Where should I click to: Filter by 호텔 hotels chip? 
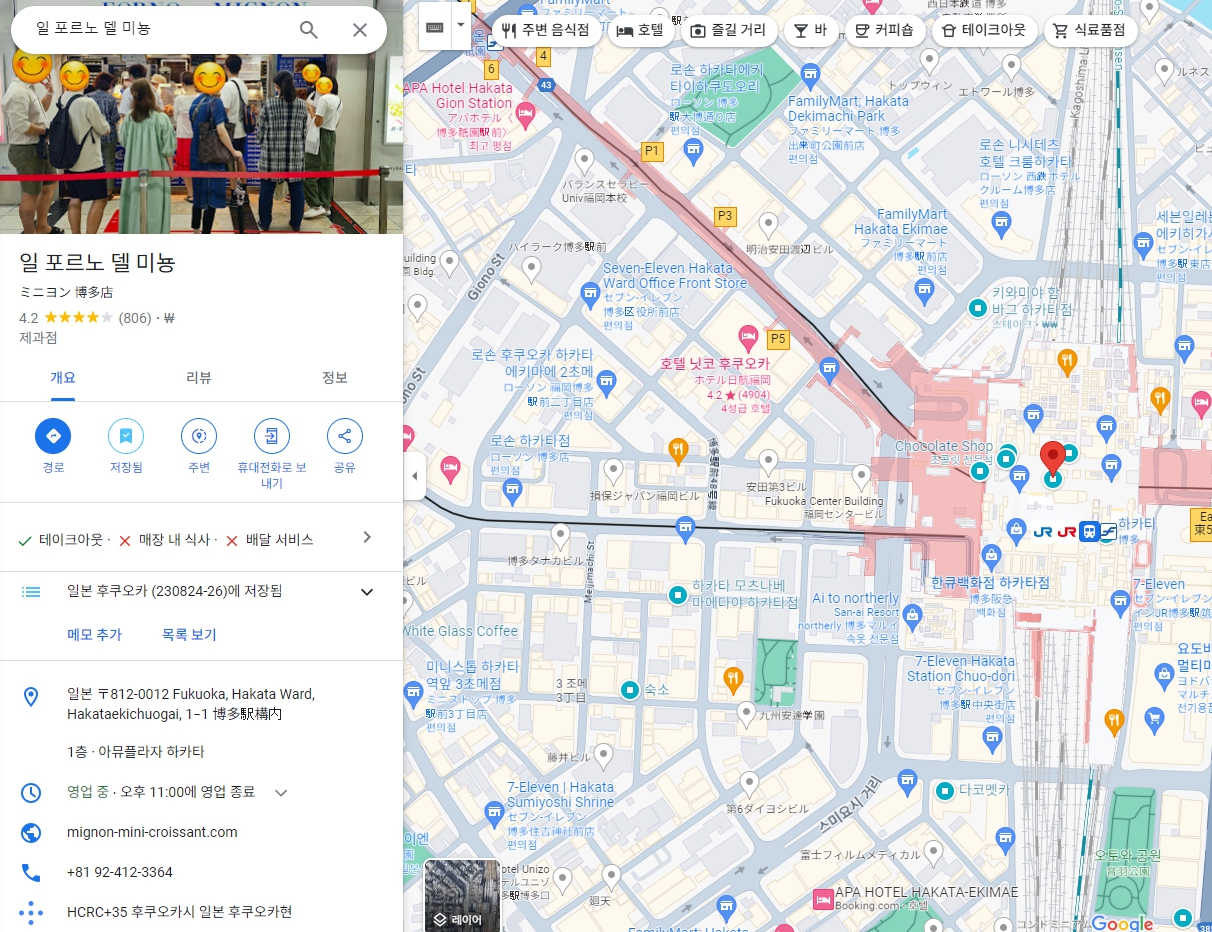click(x=639, y=30)
